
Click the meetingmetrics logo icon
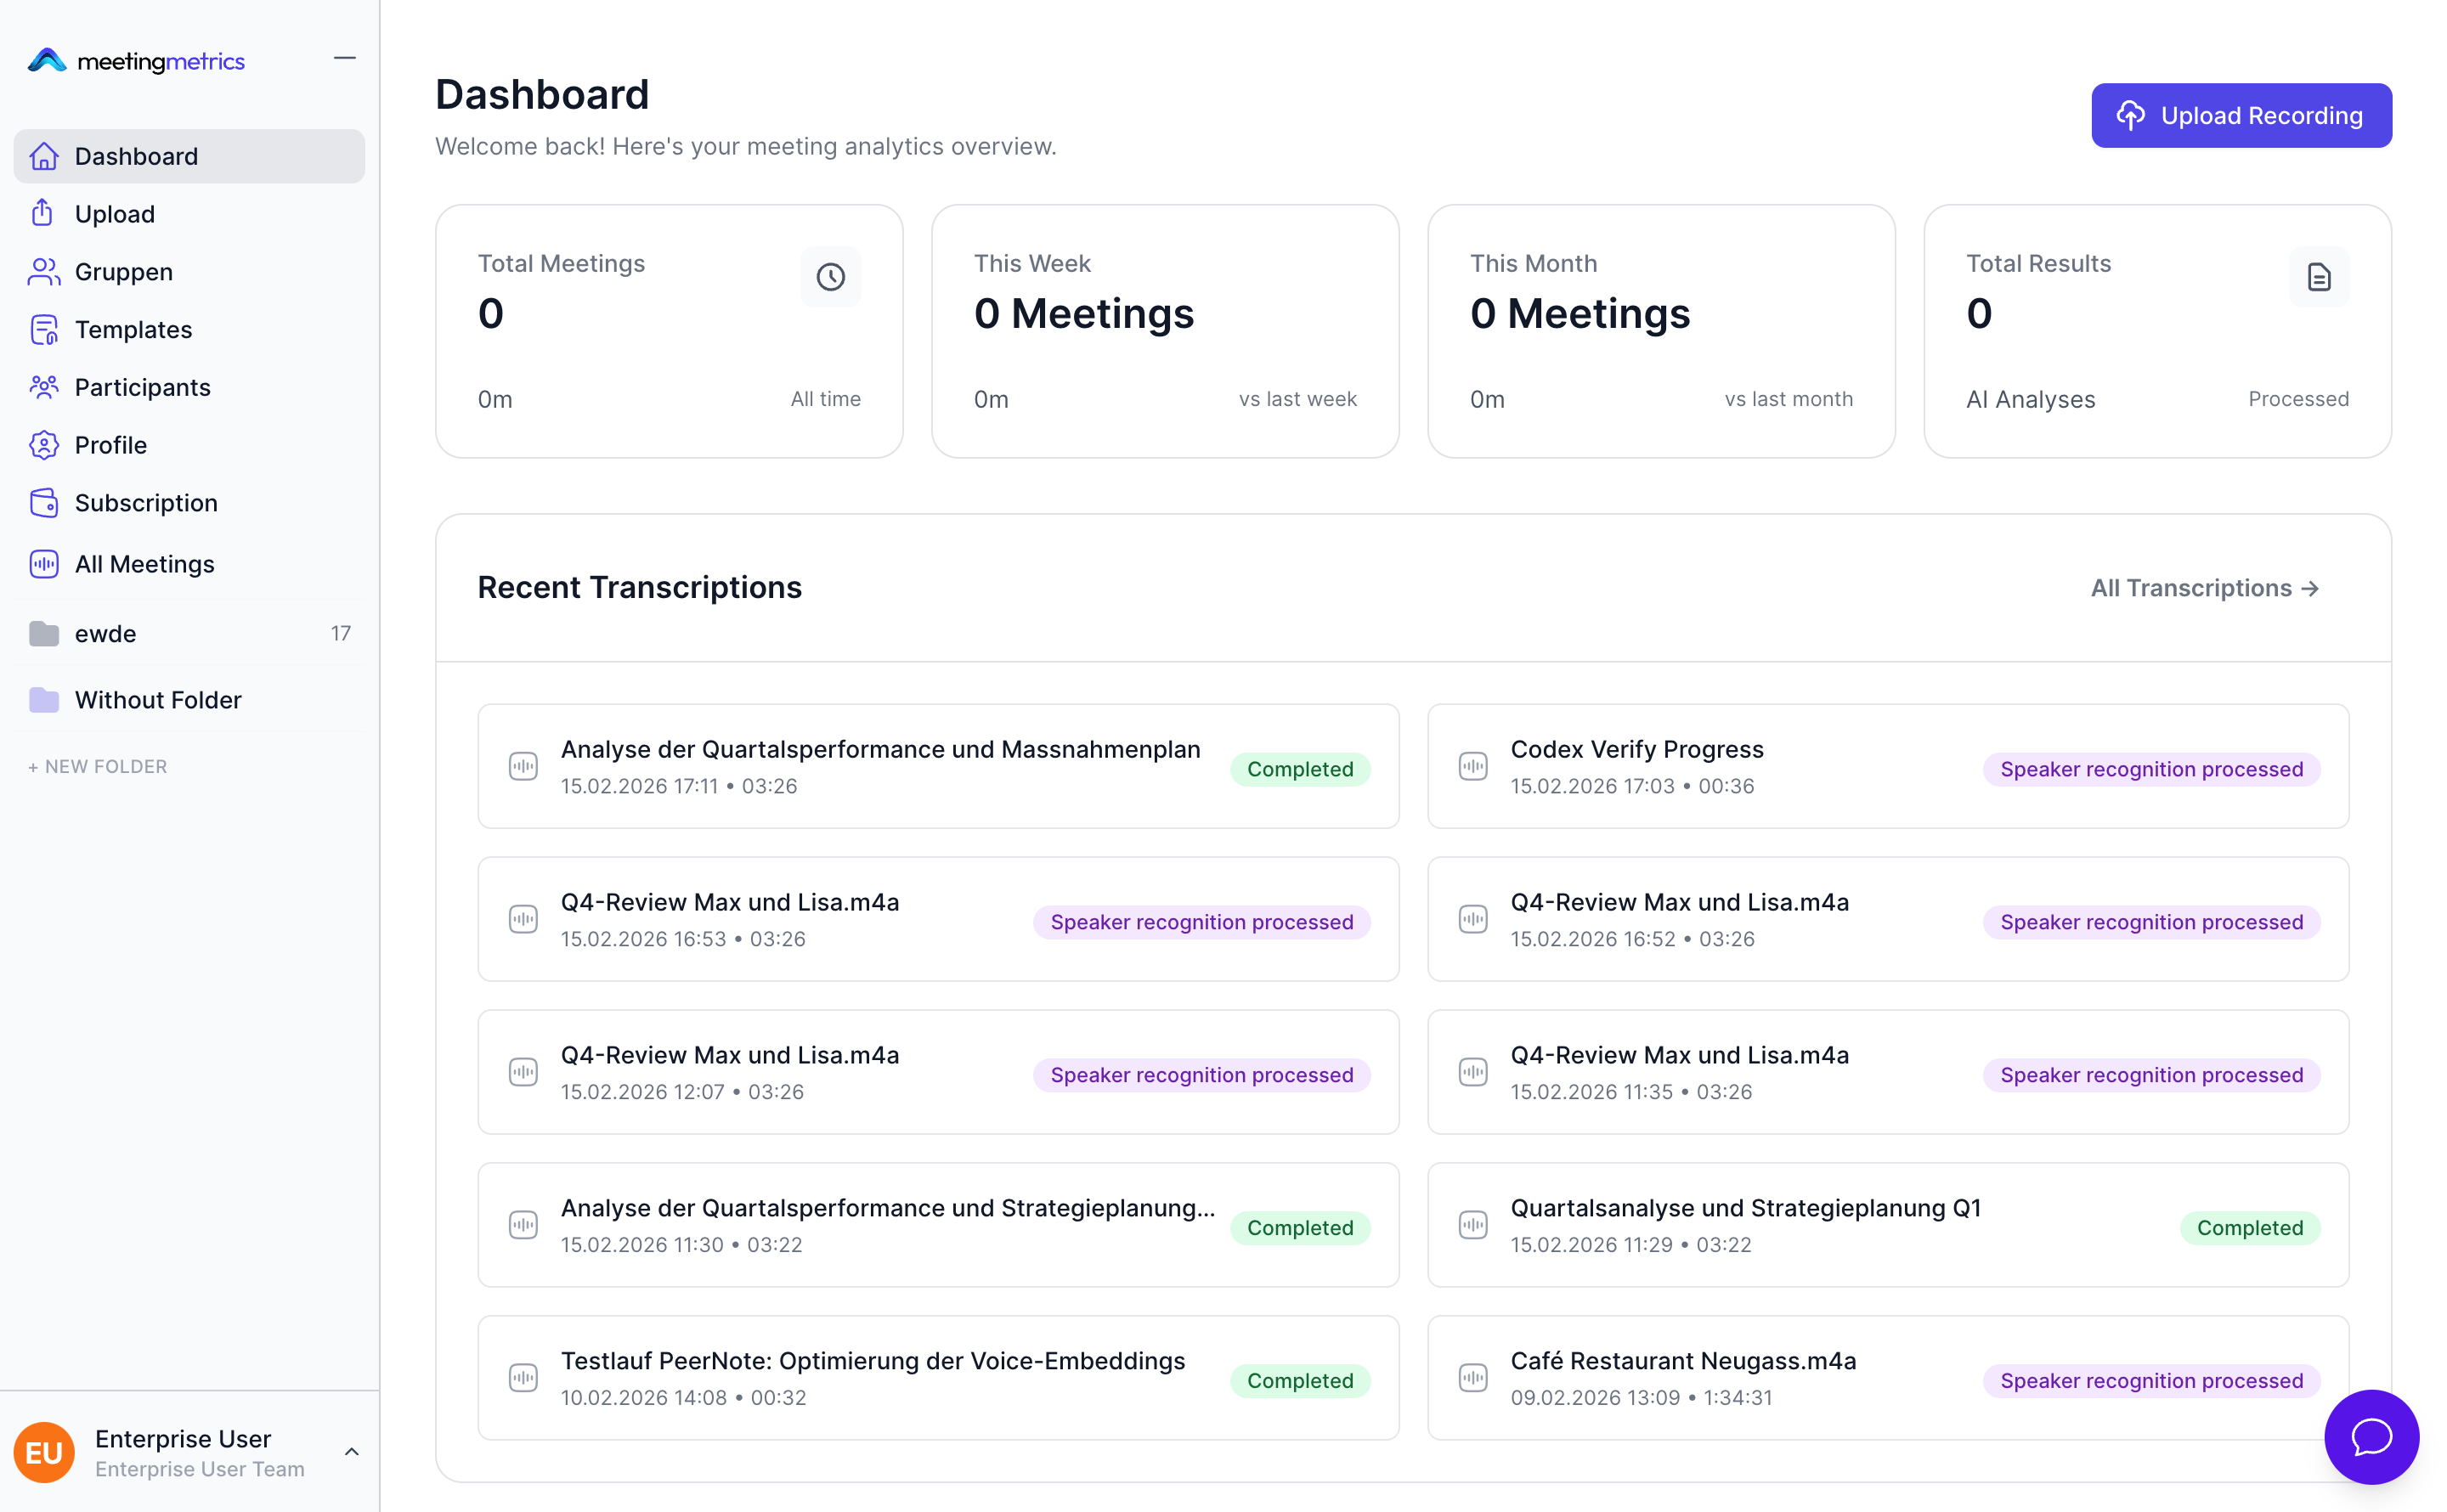[x=47, y=61]
